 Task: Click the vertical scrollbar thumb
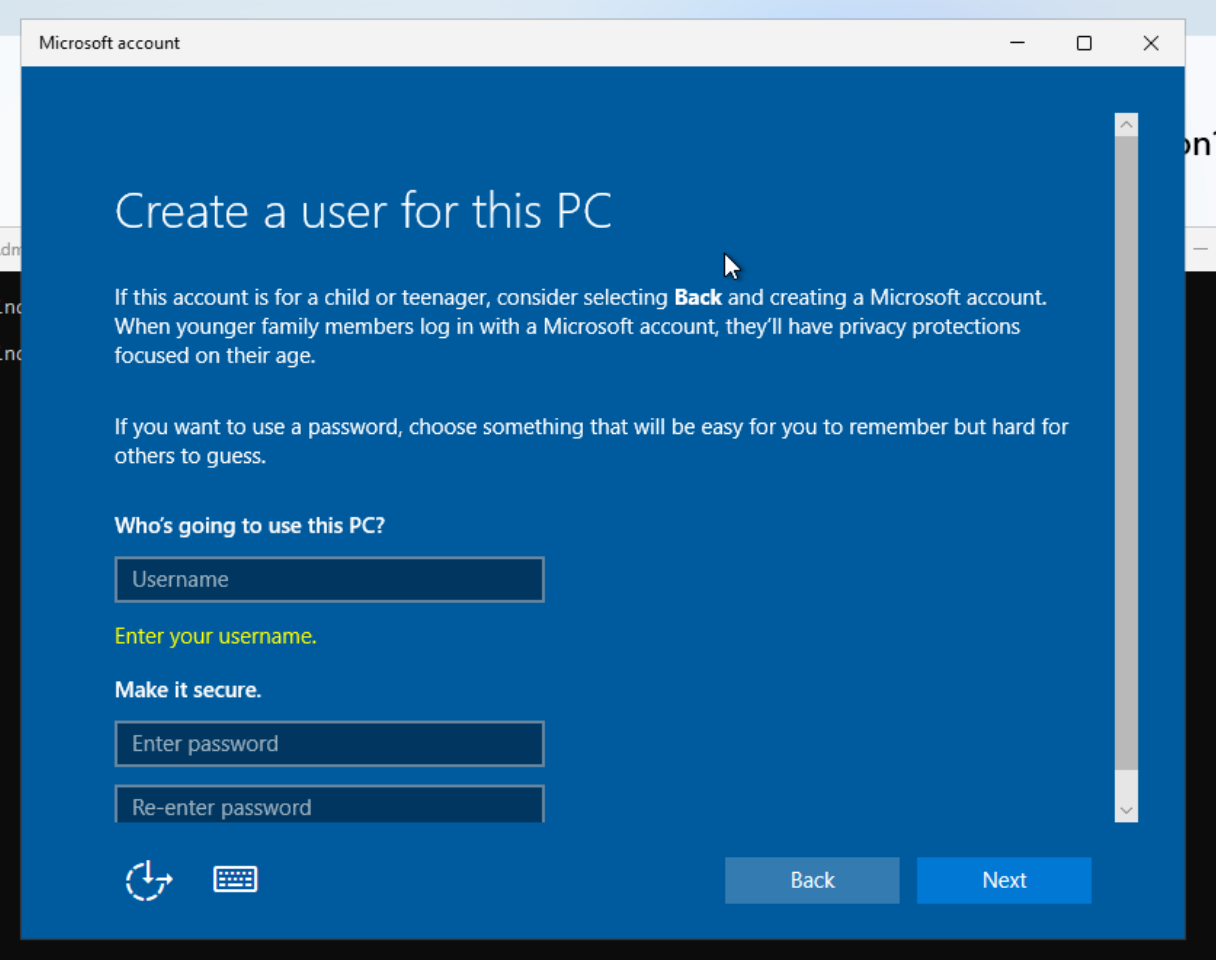[1127, 453]
